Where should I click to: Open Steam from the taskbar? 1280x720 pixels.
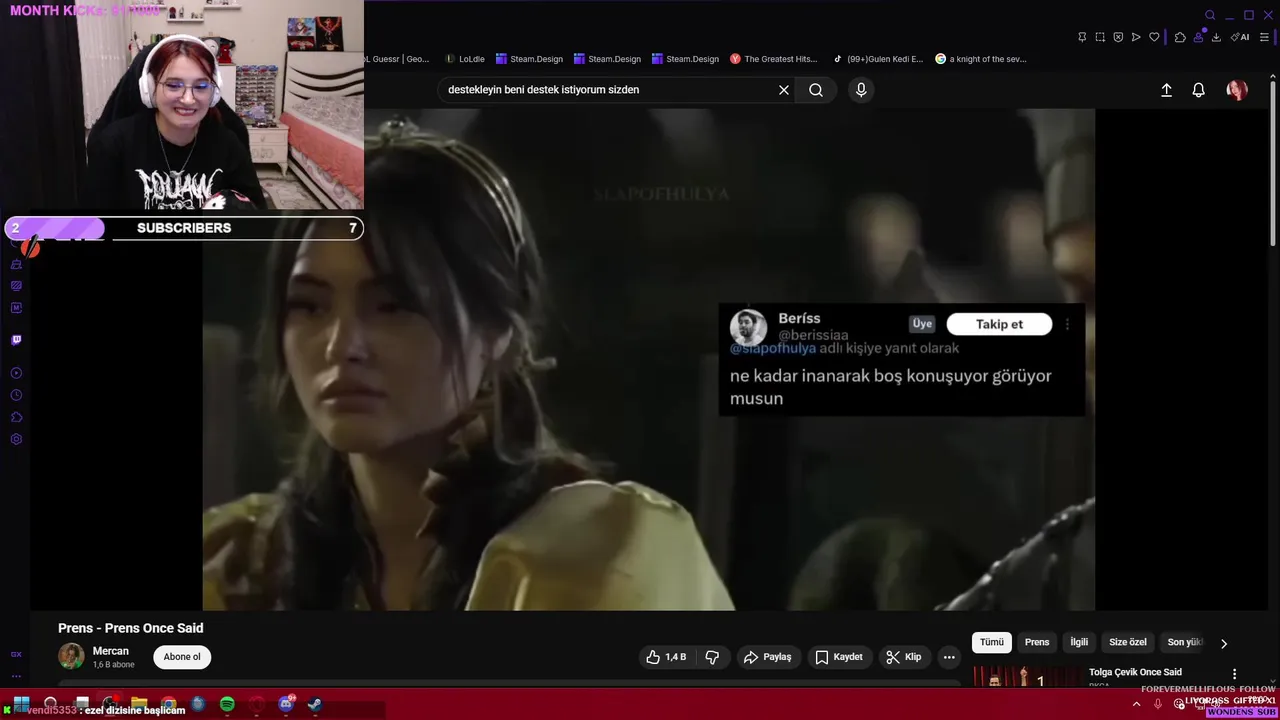[314, 704]
